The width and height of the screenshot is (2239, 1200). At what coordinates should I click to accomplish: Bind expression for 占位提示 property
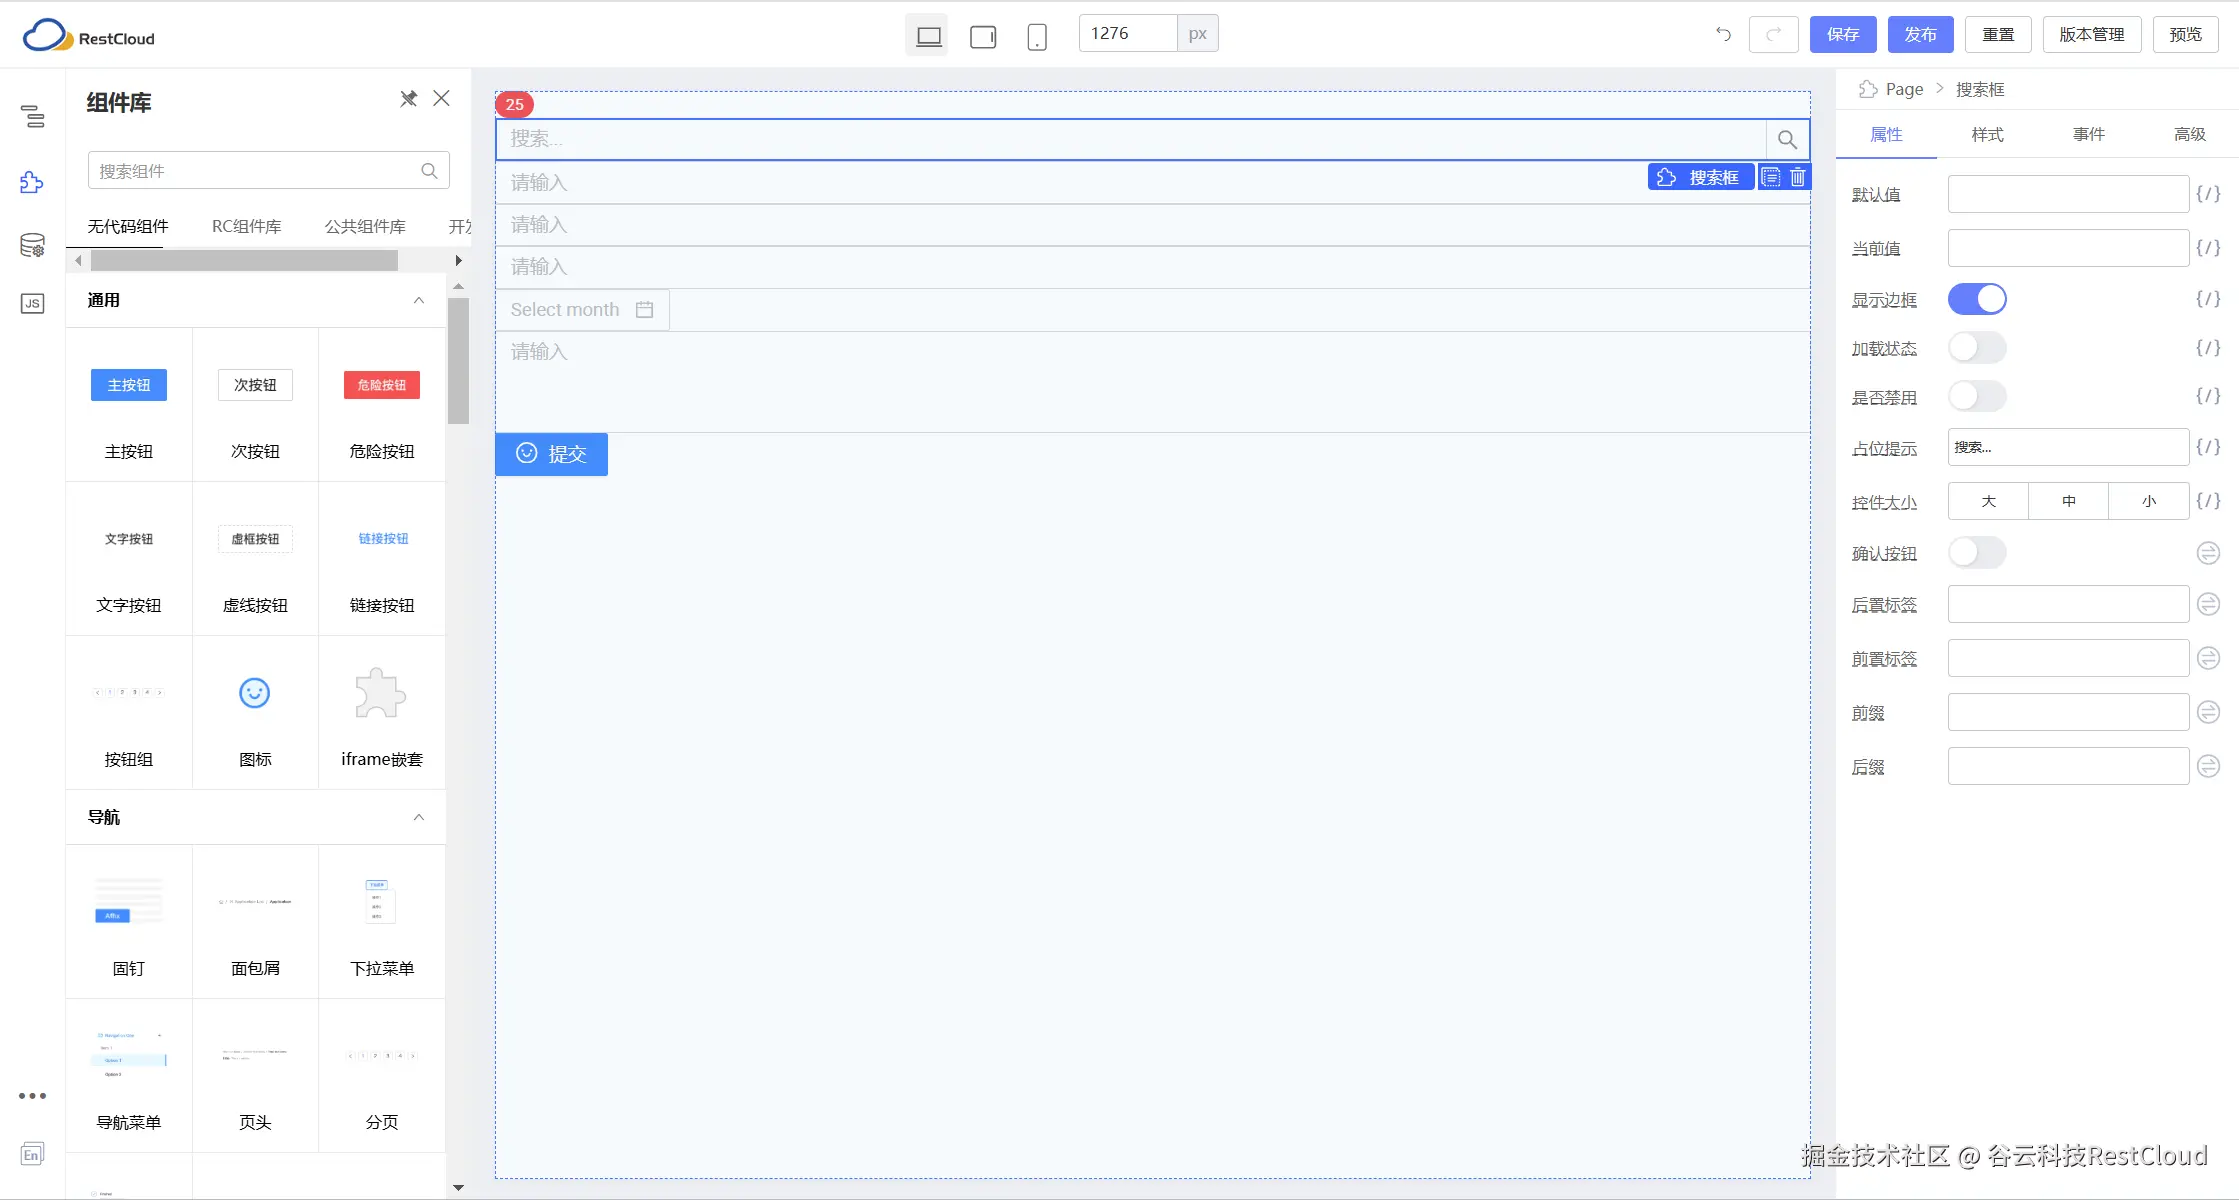2208,447
